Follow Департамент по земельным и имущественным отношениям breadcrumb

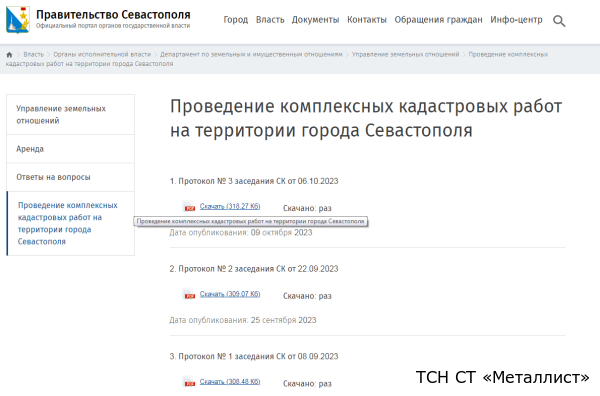(251, 54)
